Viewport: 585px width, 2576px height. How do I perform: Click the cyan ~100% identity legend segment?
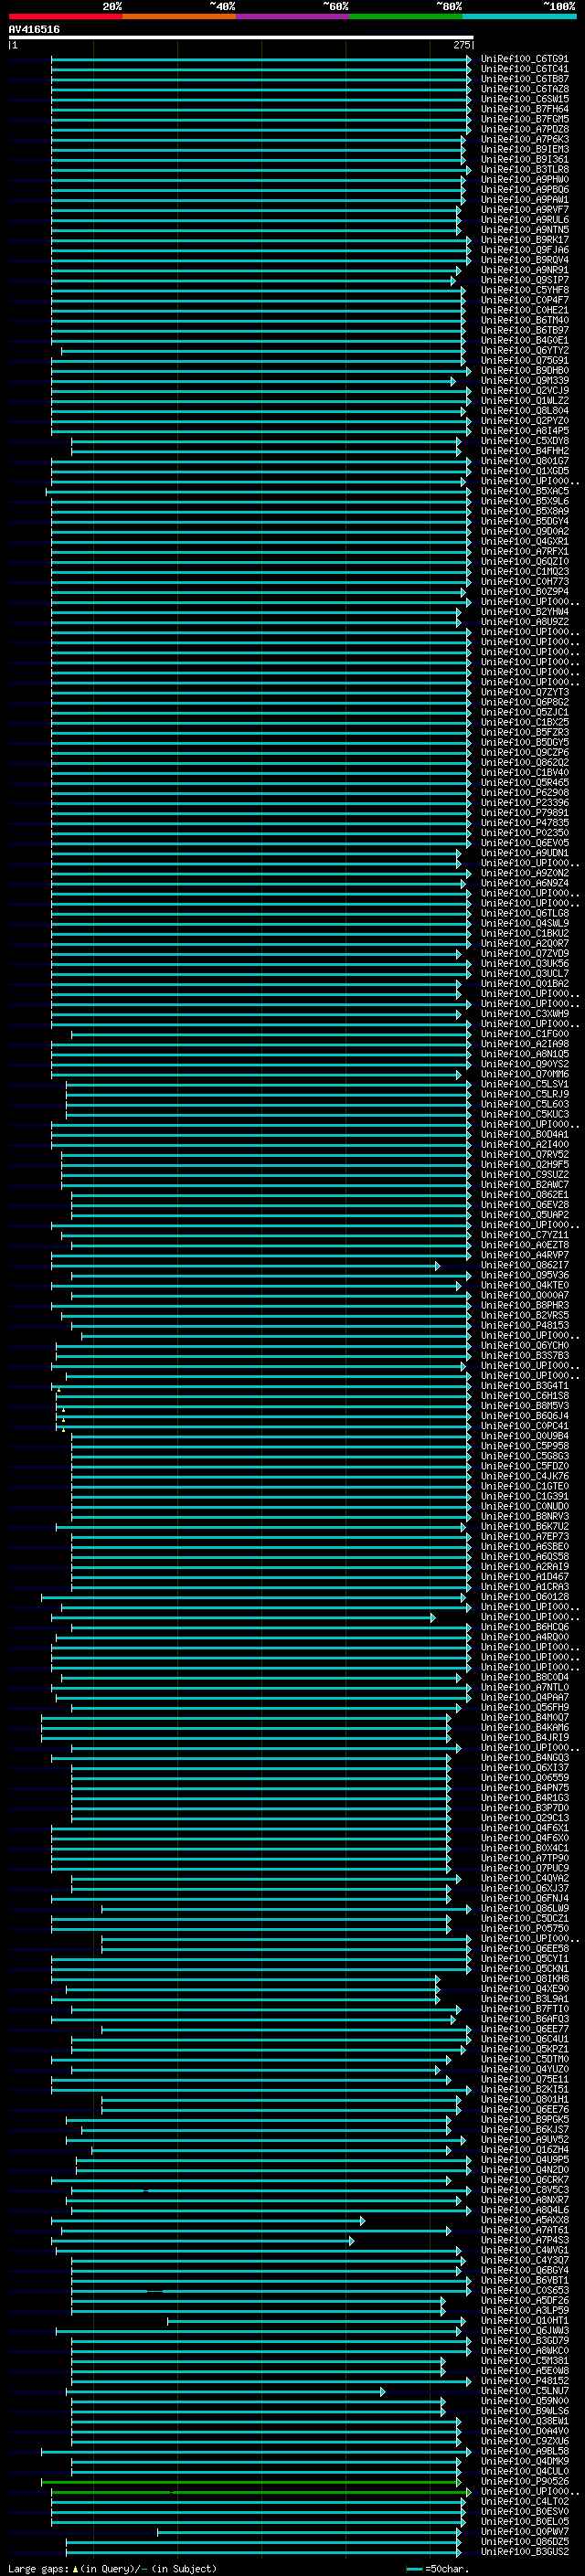(519, 16)
